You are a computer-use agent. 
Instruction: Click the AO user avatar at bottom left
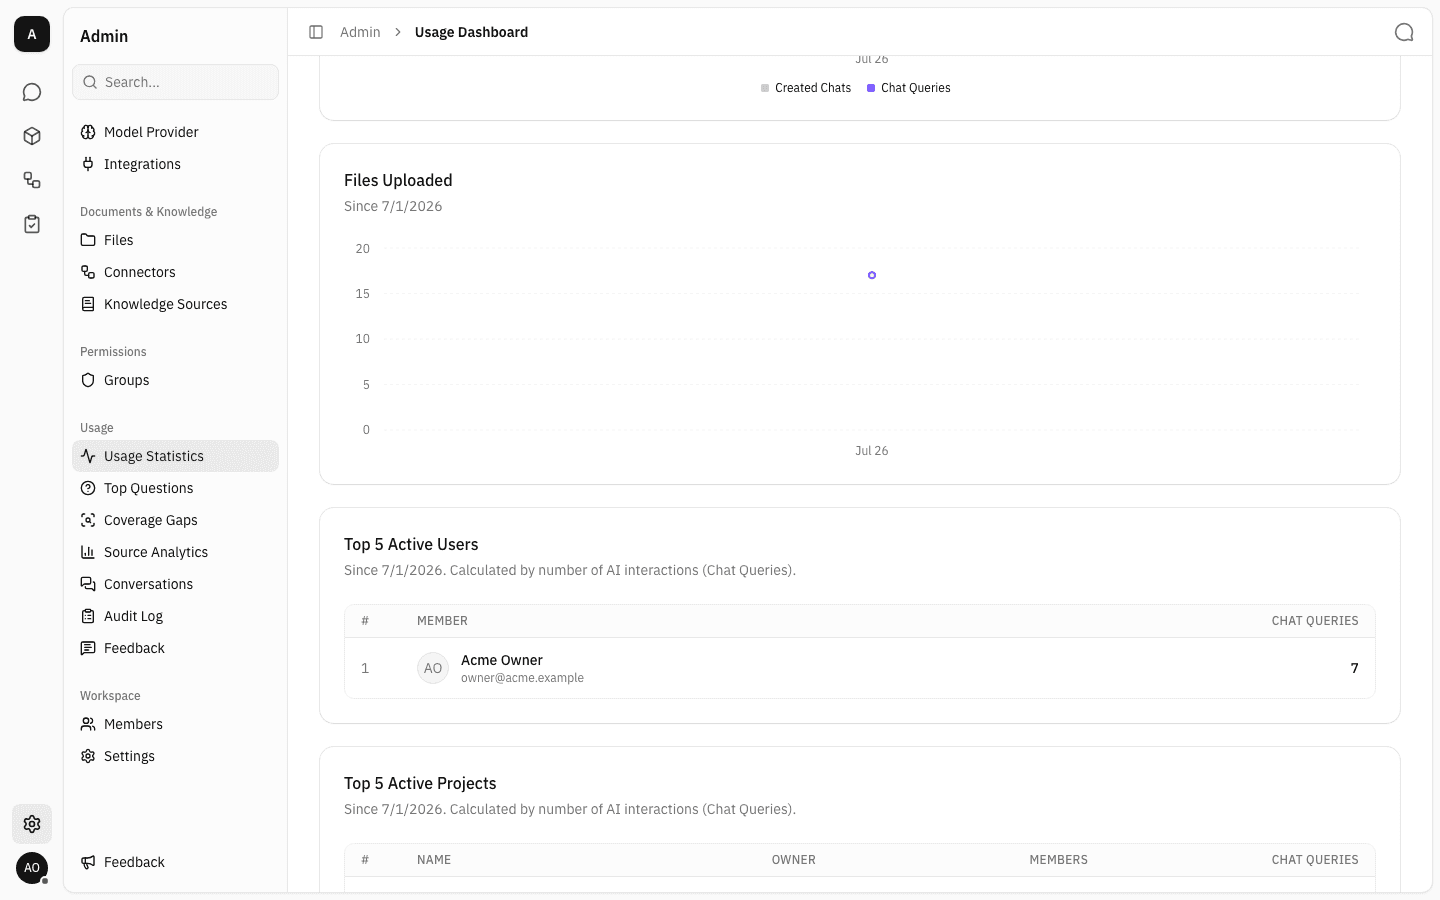32,868
